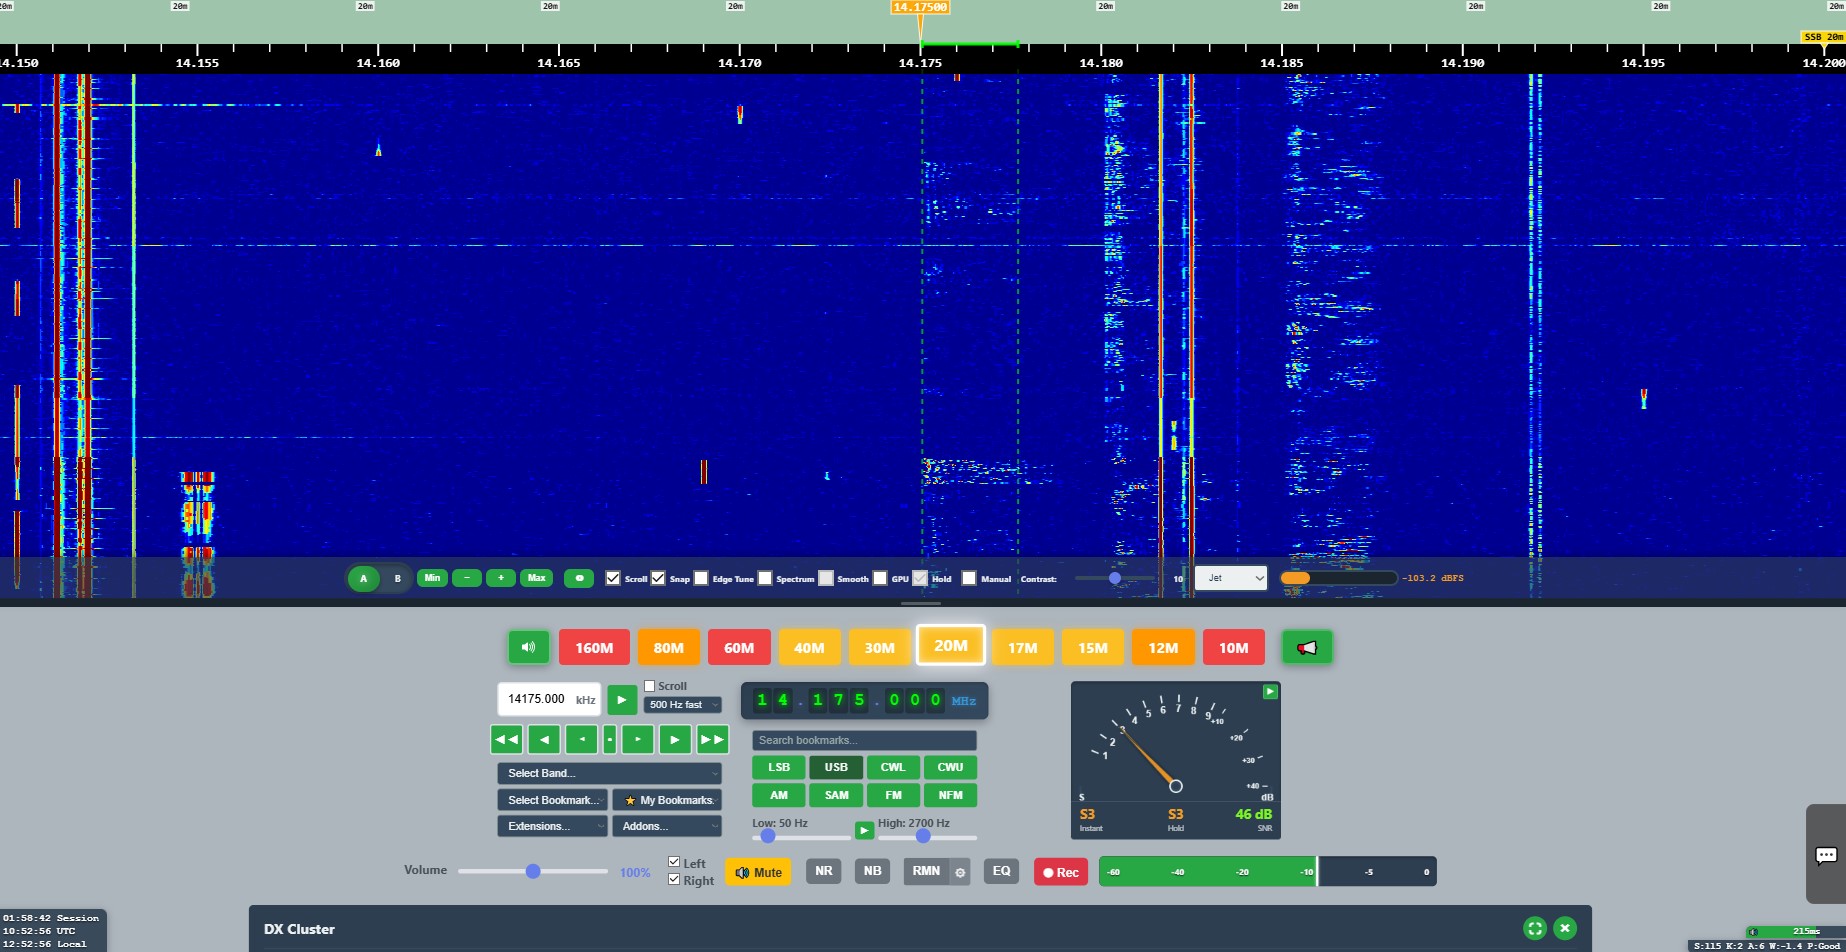Select LSB mode
Image resolution: width=1846 pixels, height=952 pixels.
point(779,767)
